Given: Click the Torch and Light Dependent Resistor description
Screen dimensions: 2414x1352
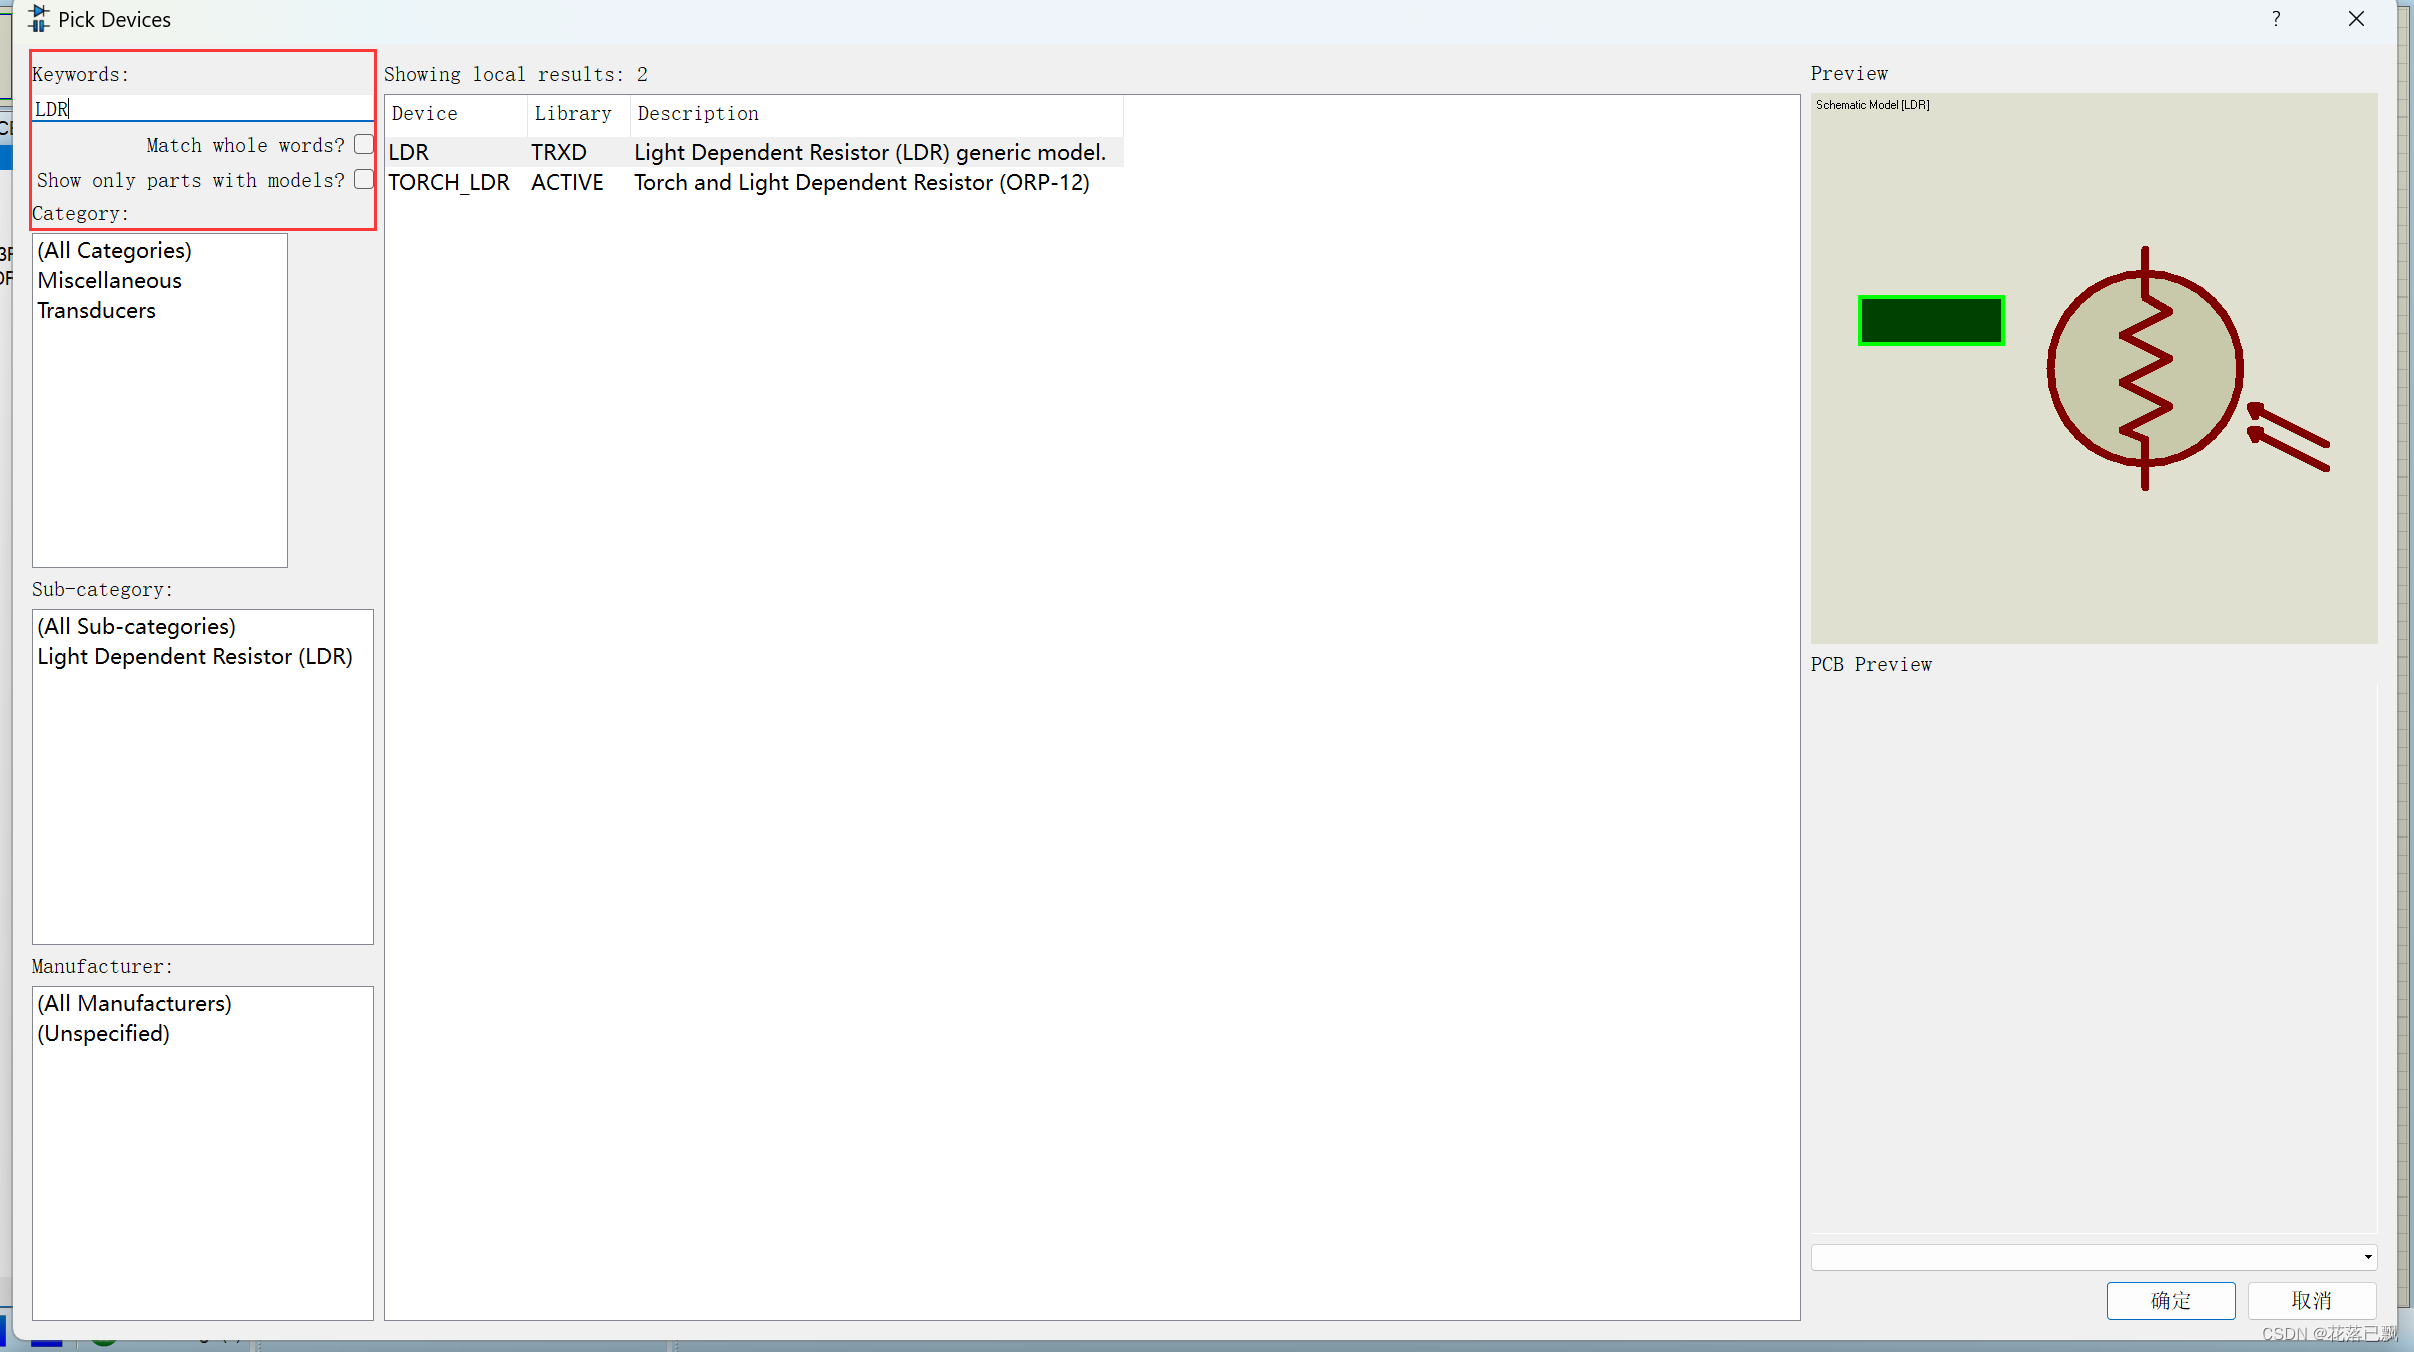Looking at the screenshot, I should [x=862, y=182].
